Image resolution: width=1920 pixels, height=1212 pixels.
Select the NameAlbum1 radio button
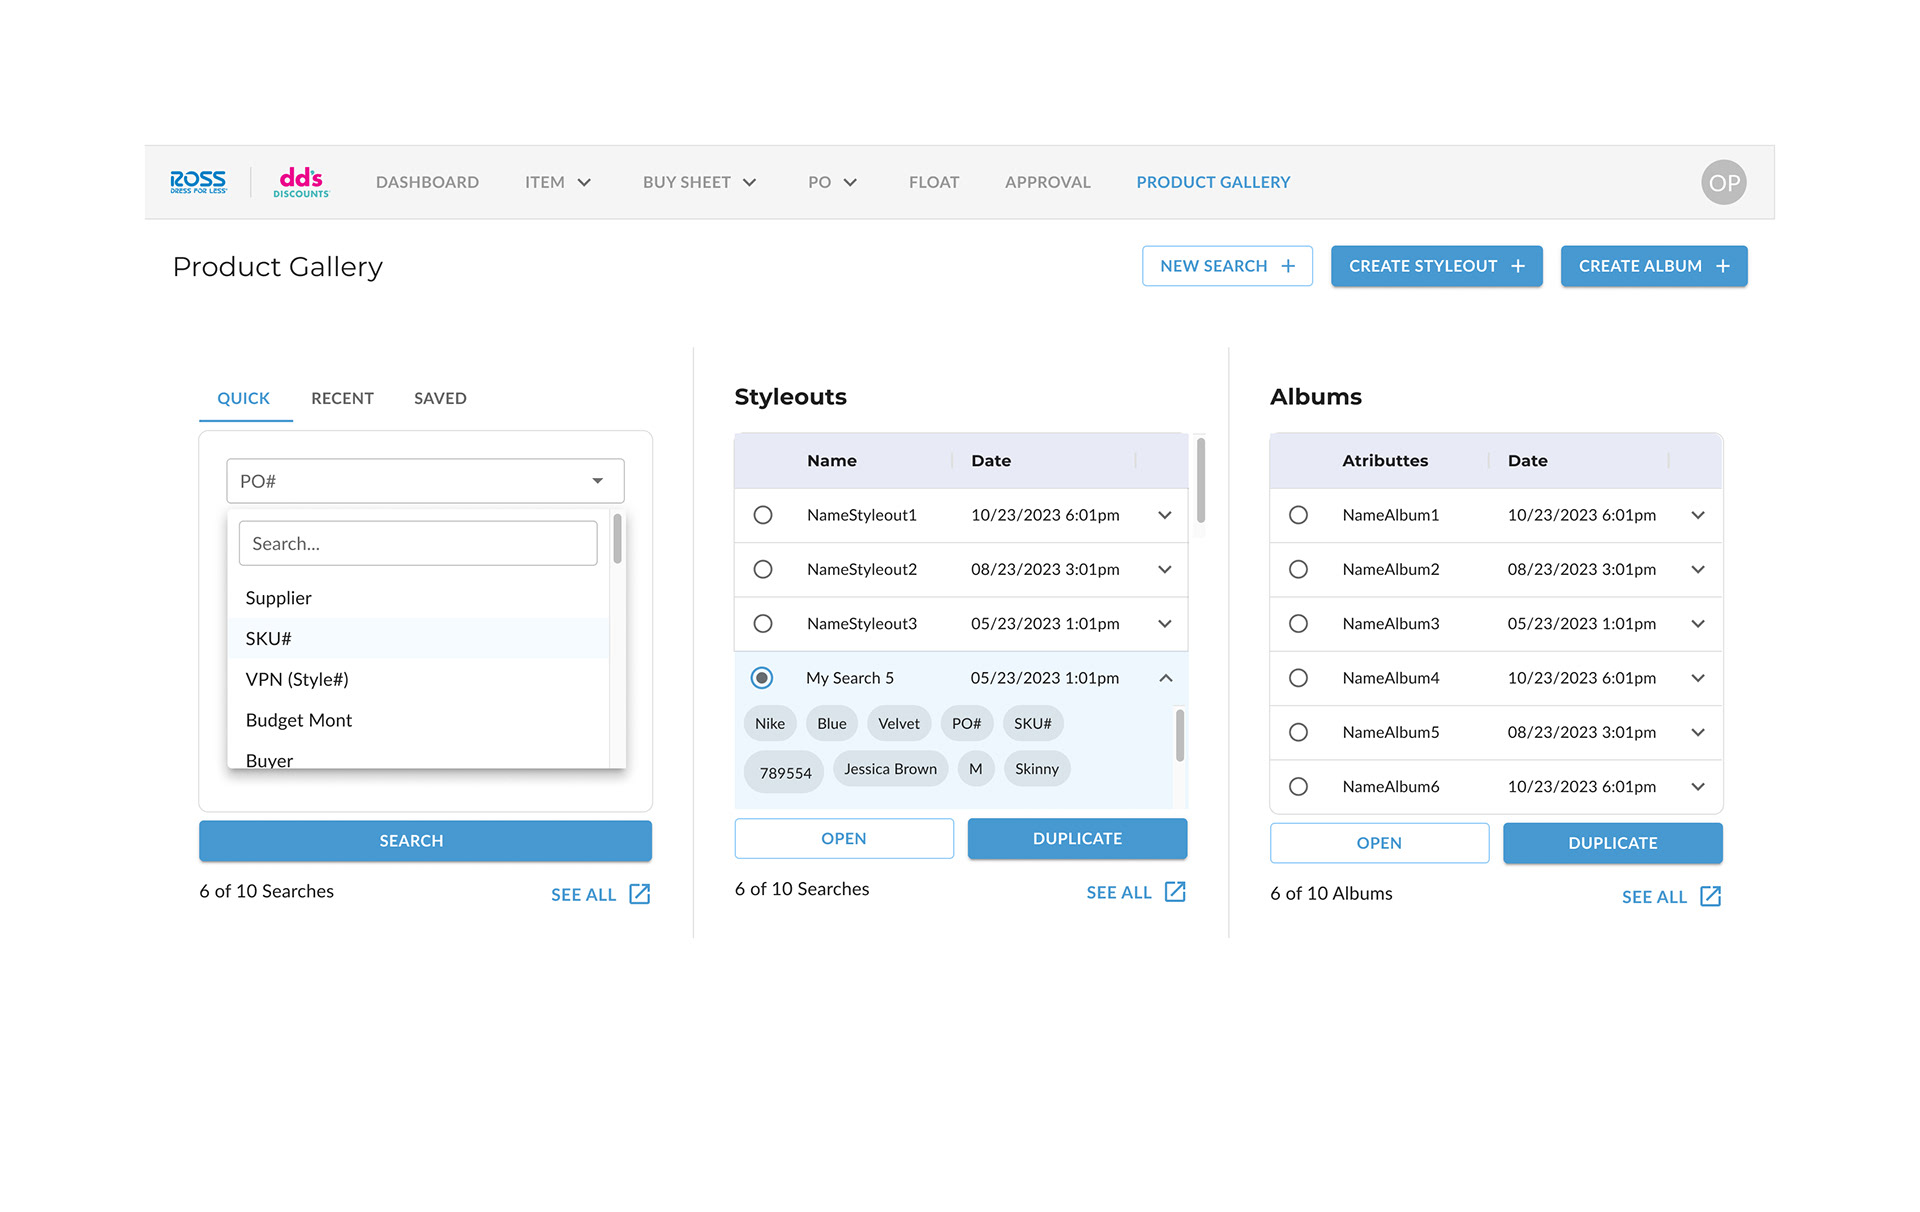point(1298,515)
